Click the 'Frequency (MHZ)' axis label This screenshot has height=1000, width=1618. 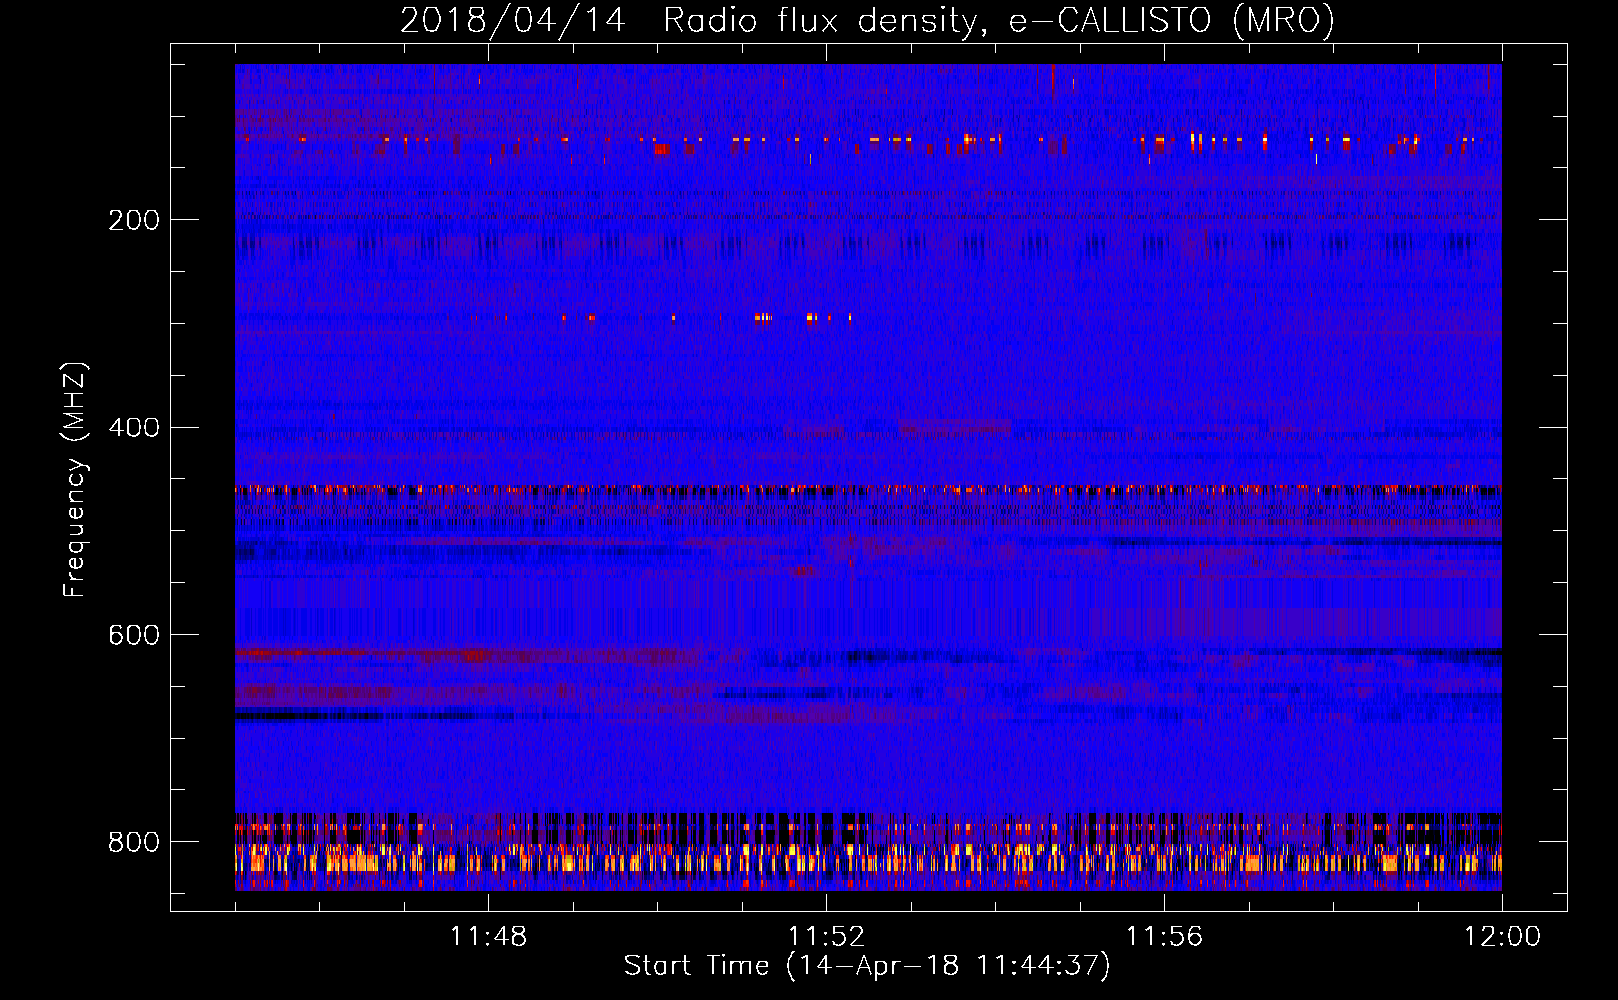(76, 479)
